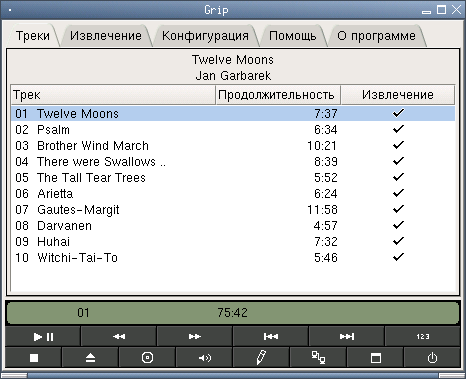Uncheck extraction for There were Swallows
The image size is (466, 379).
point(398,161)
